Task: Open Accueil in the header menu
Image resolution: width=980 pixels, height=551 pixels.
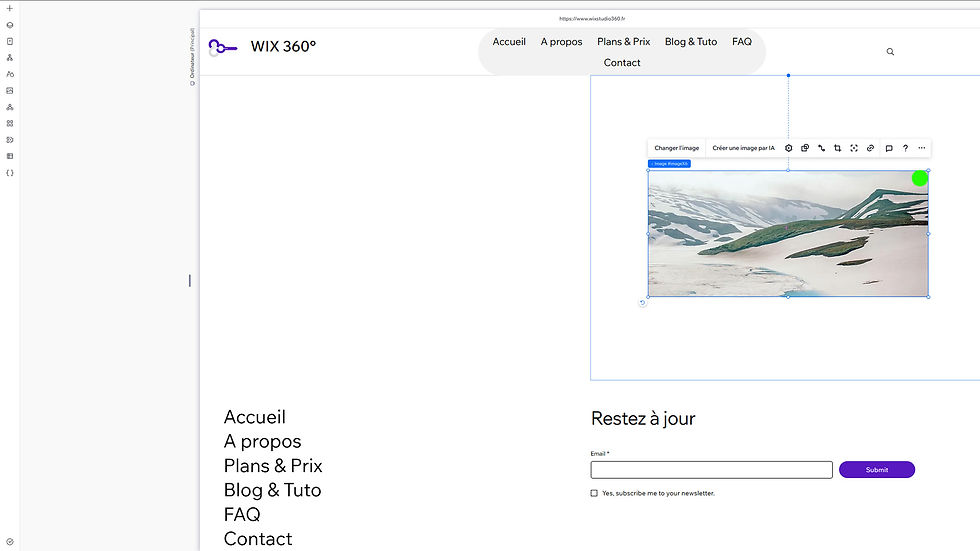Action: click(x=509, y=42)
